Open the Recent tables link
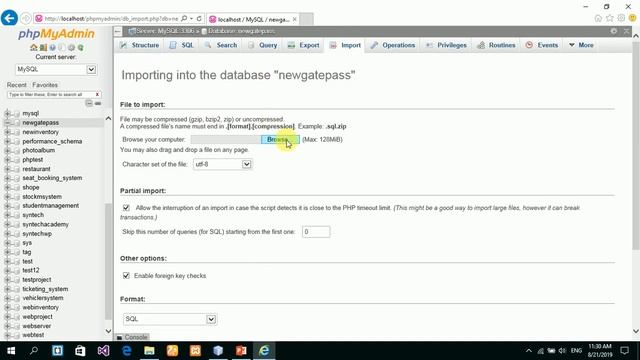This screenshot has height=360, width=640. point(16,85)
